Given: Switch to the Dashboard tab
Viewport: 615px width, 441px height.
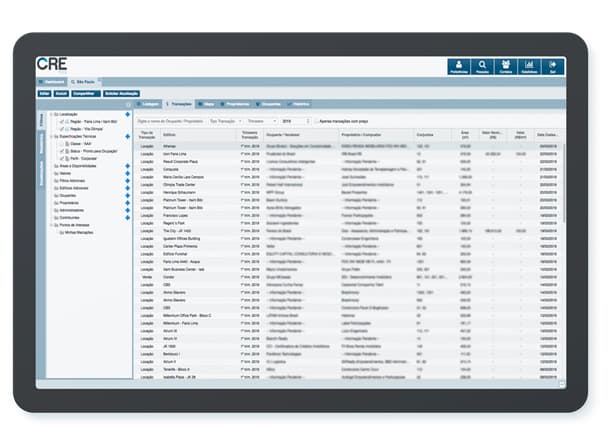Looking at the screenshot, I should pyautogui.click(x=52, y=82).
